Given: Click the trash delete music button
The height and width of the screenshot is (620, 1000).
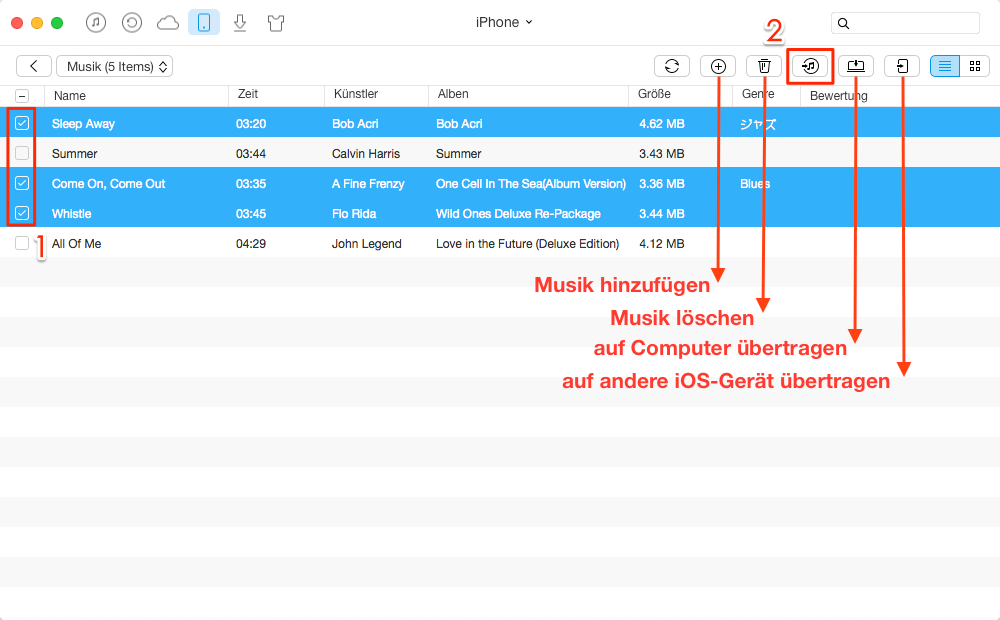Looking at the screenshot, I should (764, 66).
